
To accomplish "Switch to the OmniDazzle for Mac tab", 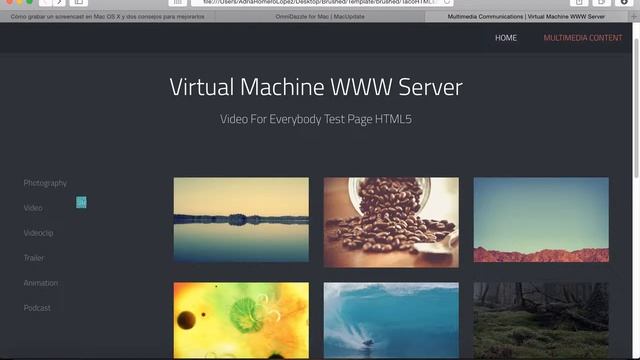I will click(x=320, y=17).
